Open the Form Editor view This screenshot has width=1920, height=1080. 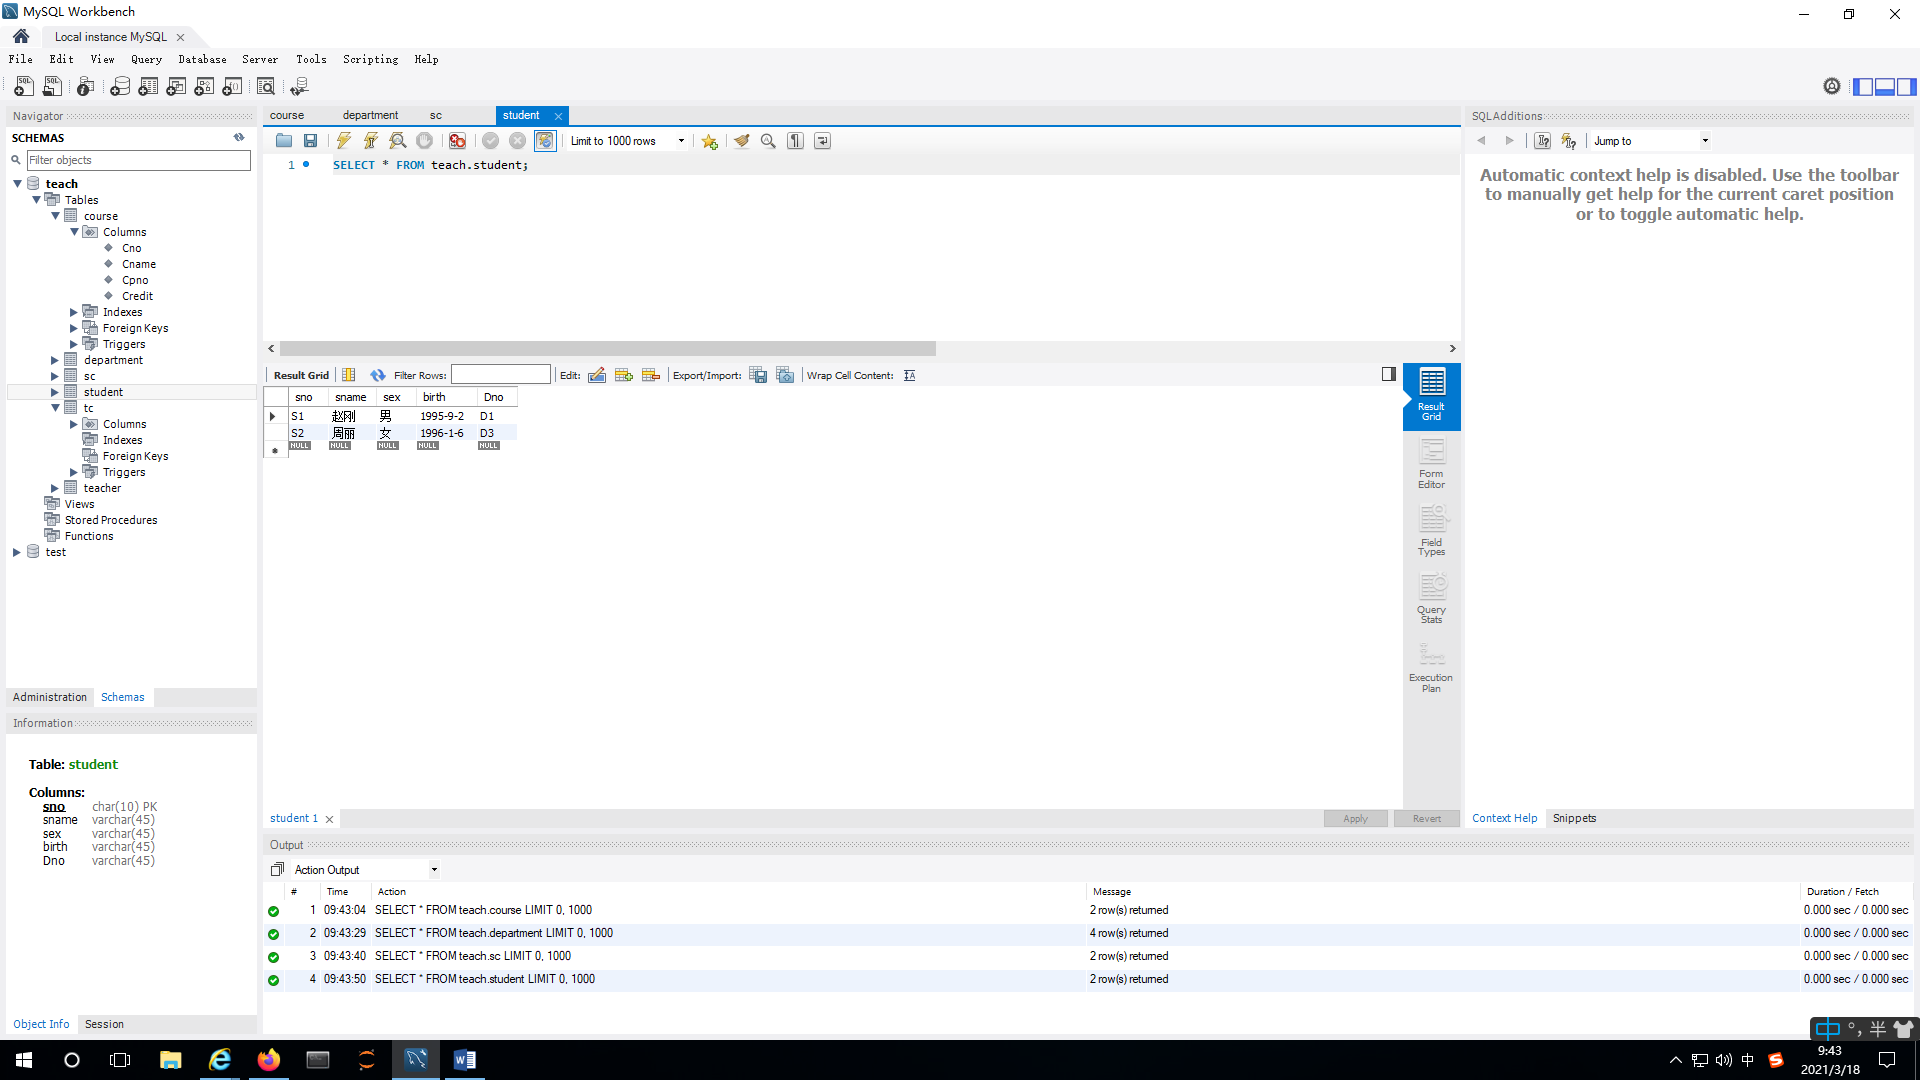[1431, 464]
